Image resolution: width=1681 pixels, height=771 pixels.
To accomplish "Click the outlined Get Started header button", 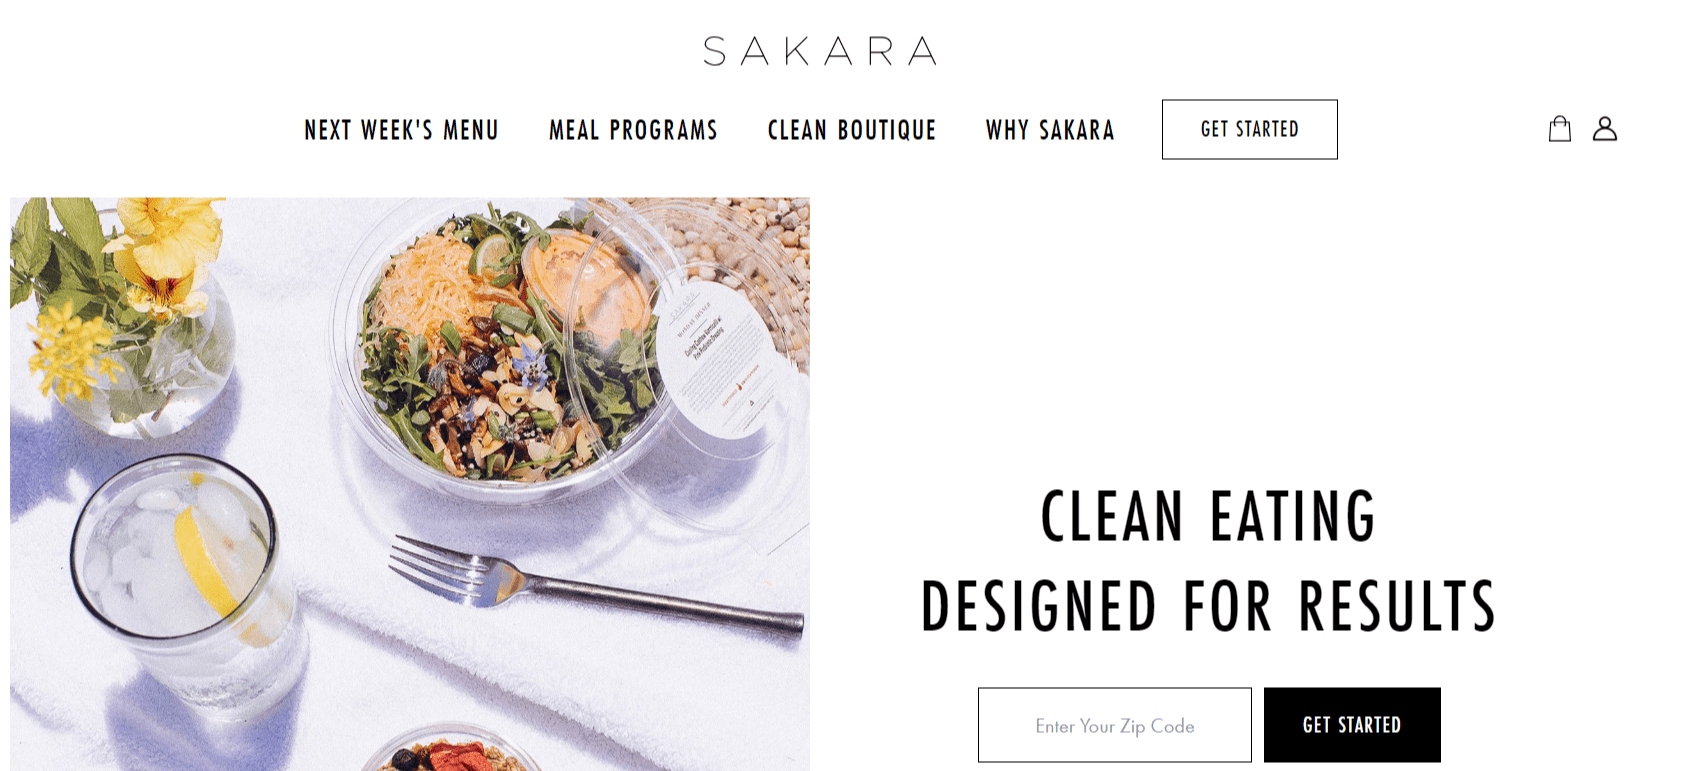I will tap(1249, 129).
